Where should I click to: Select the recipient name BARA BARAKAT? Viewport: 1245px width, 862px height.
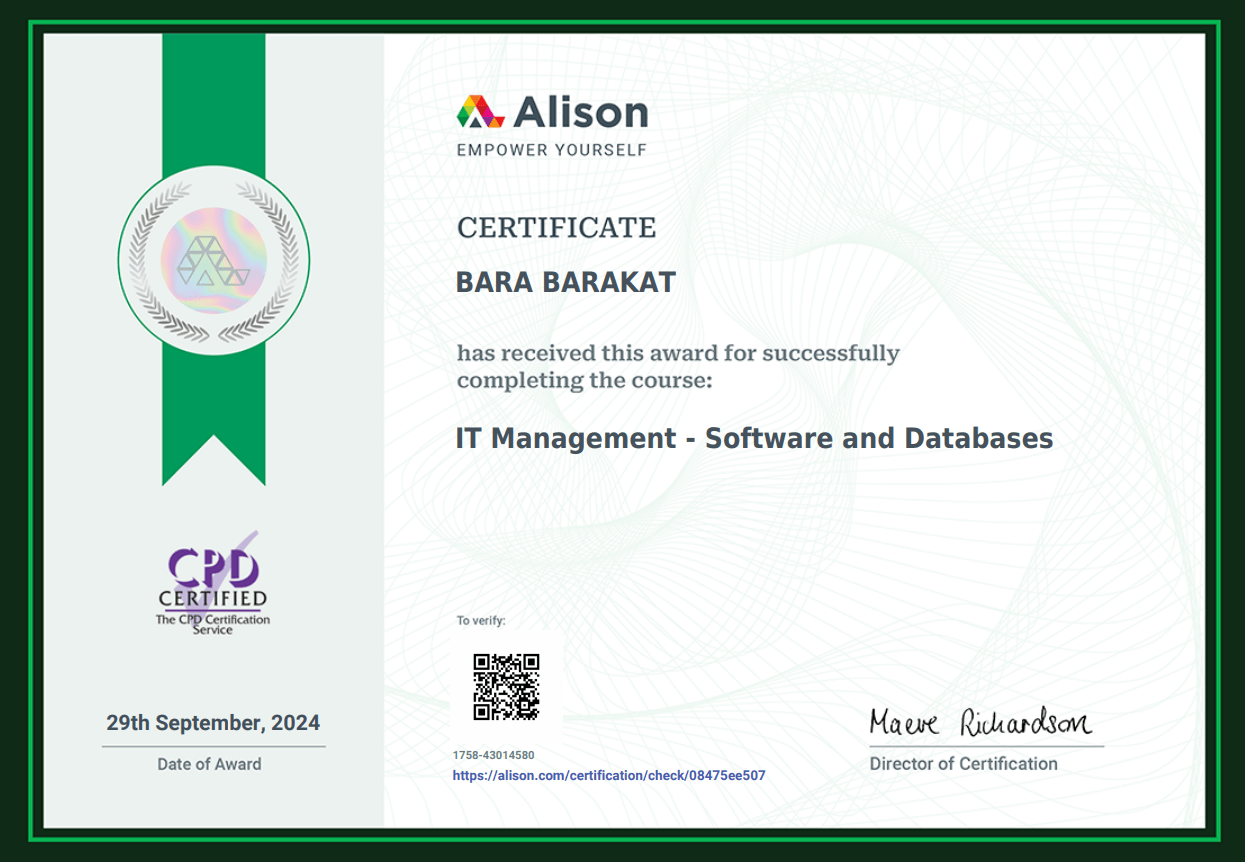[x=565, y=283]
